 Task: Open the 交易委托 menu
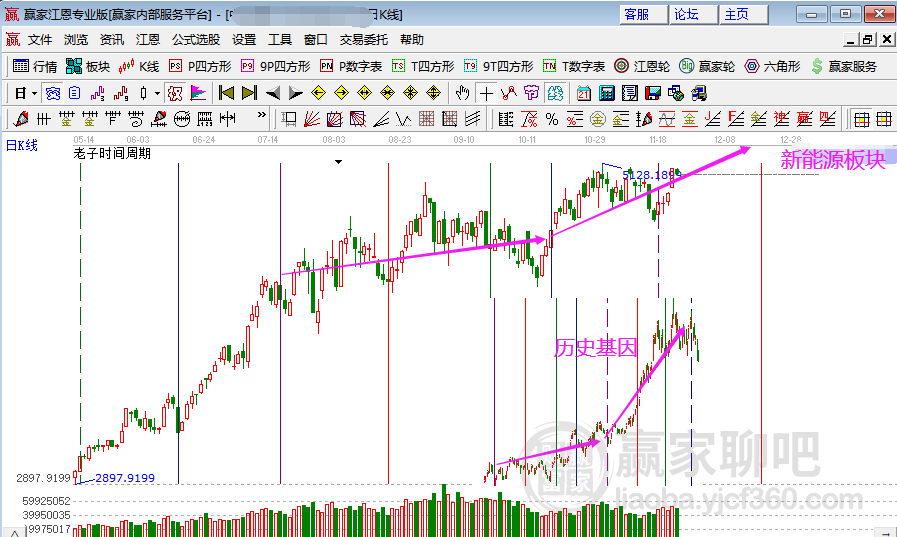click(x=363, y=39)
